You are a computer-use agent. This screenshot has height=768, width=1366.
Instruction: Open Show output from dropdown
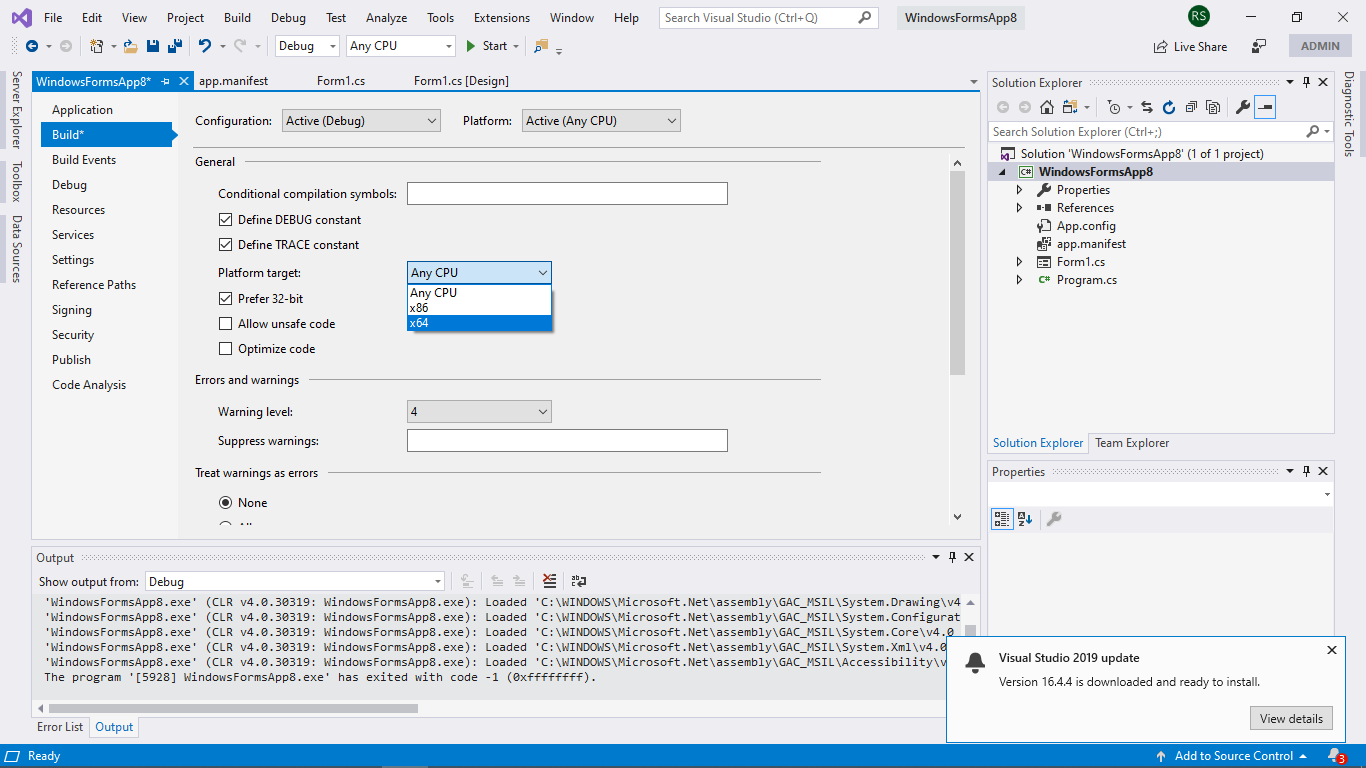[x=294, y=582]
